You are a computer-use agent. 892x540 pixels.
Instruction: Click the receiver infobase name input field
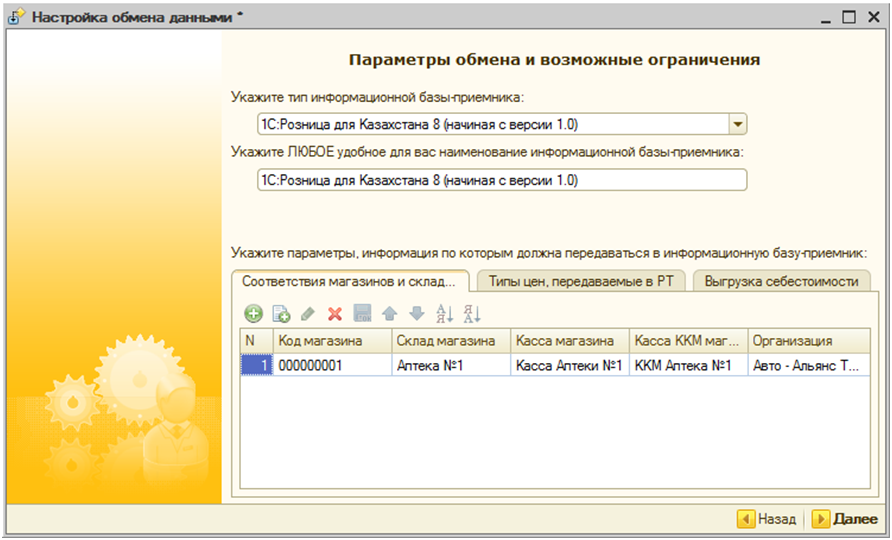pyautogui.click(x=500, y=180)
